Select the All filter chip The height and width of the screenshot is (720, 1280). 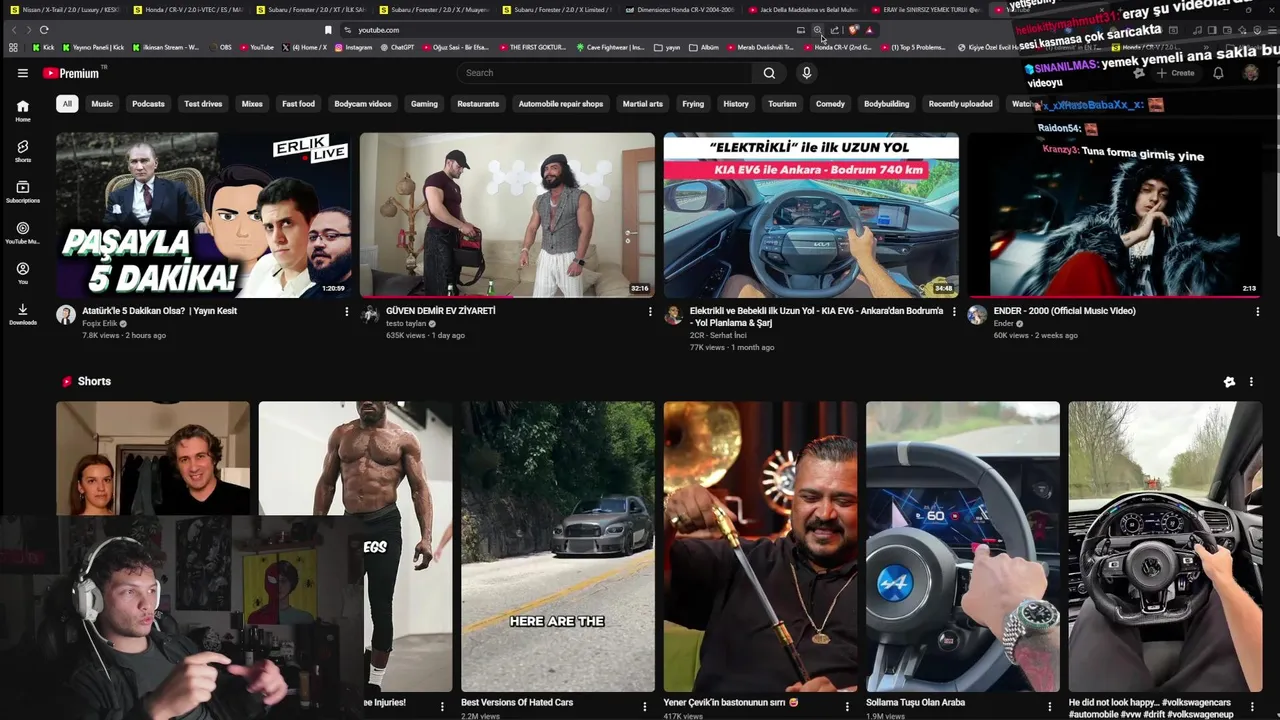tap(67, 104)
